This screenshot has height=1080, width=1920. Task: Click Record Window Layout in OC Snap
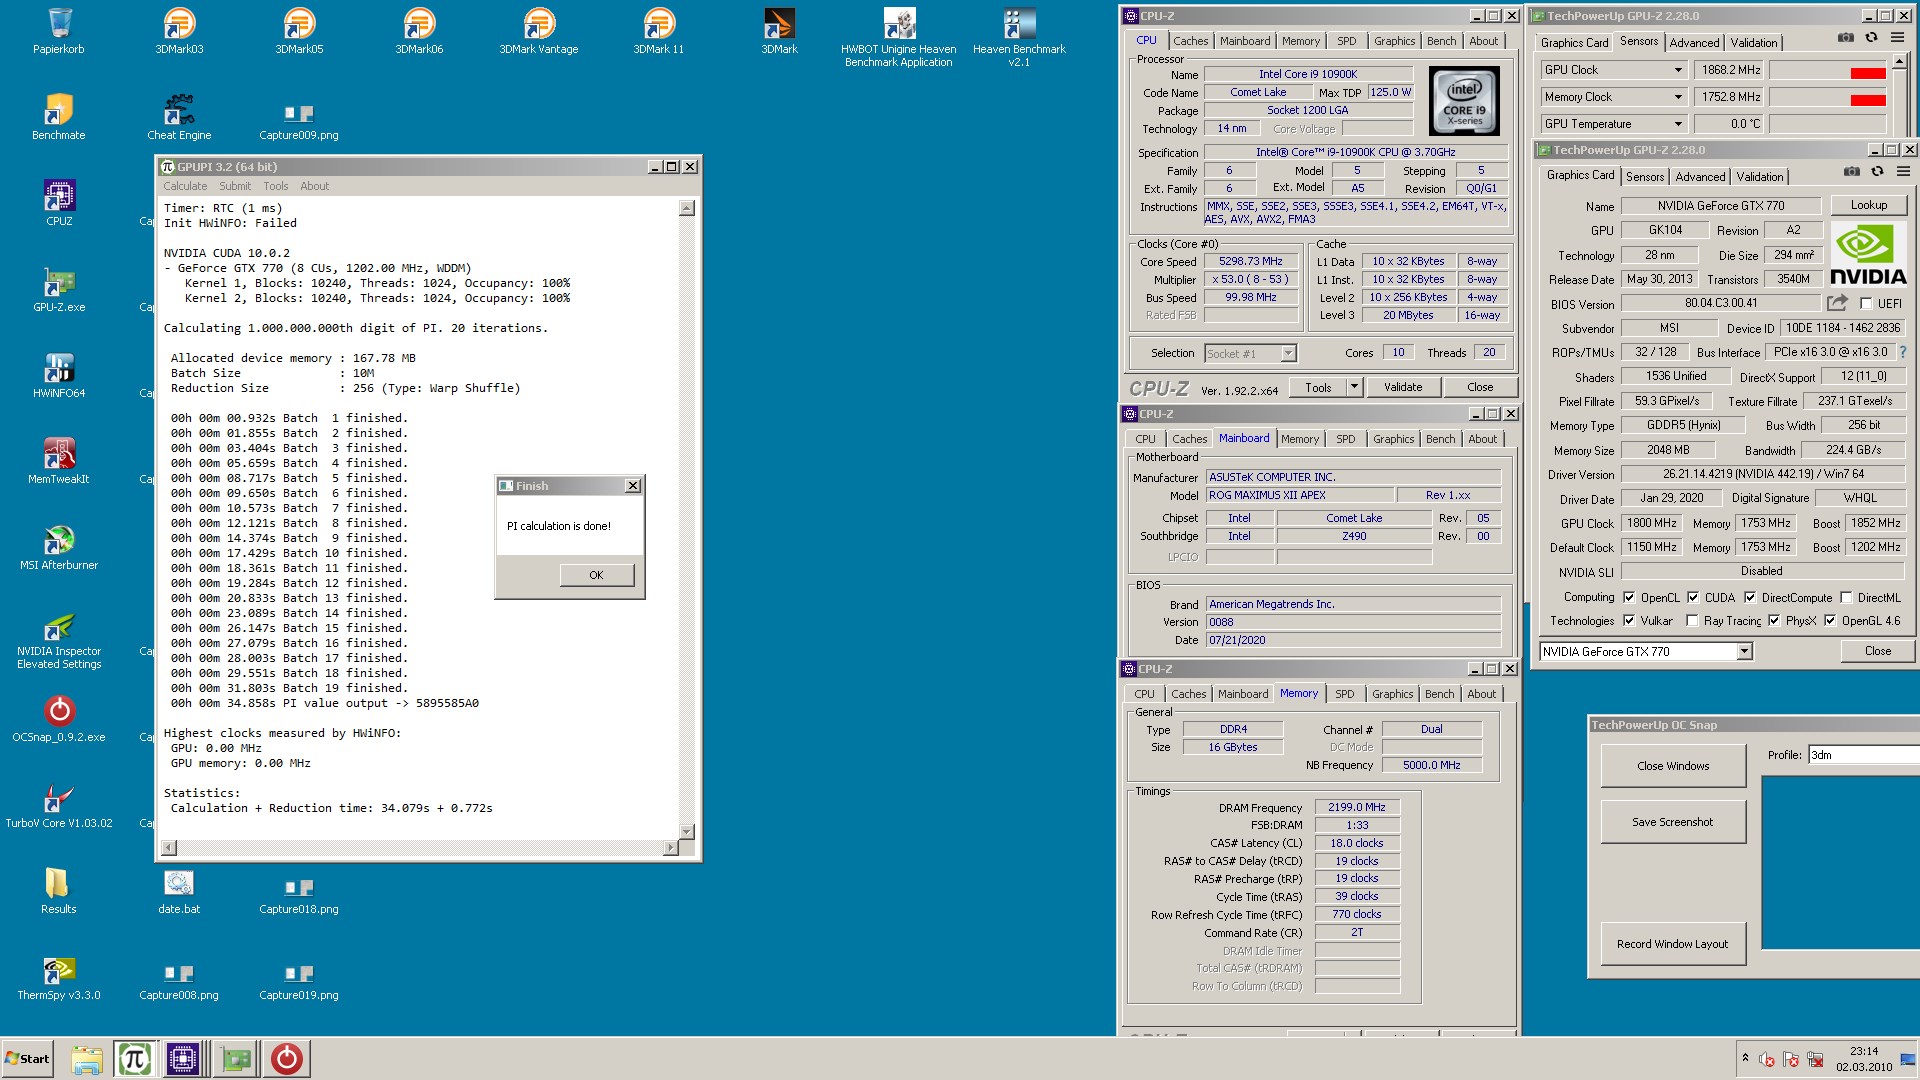pos(1672,944)
